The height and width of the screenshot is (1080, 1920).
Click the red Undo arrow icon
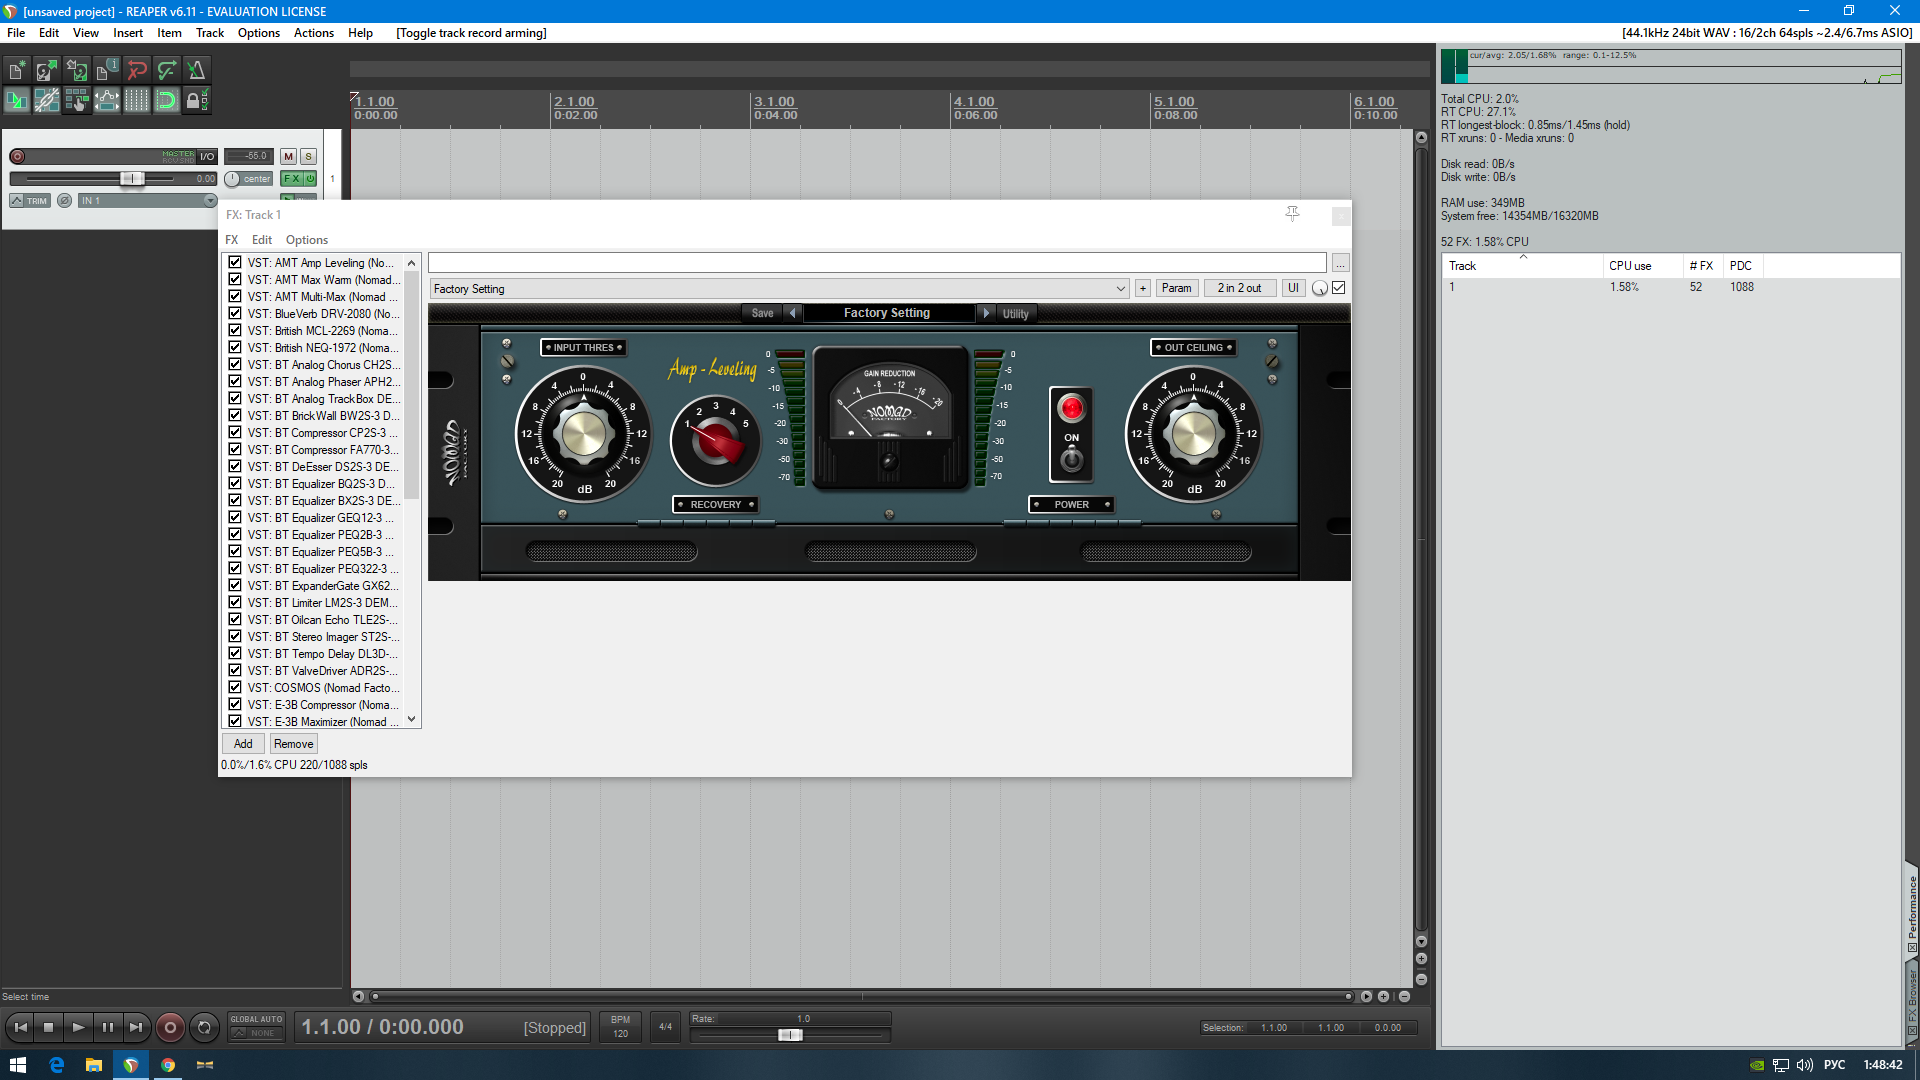click(x=137, y=70)
